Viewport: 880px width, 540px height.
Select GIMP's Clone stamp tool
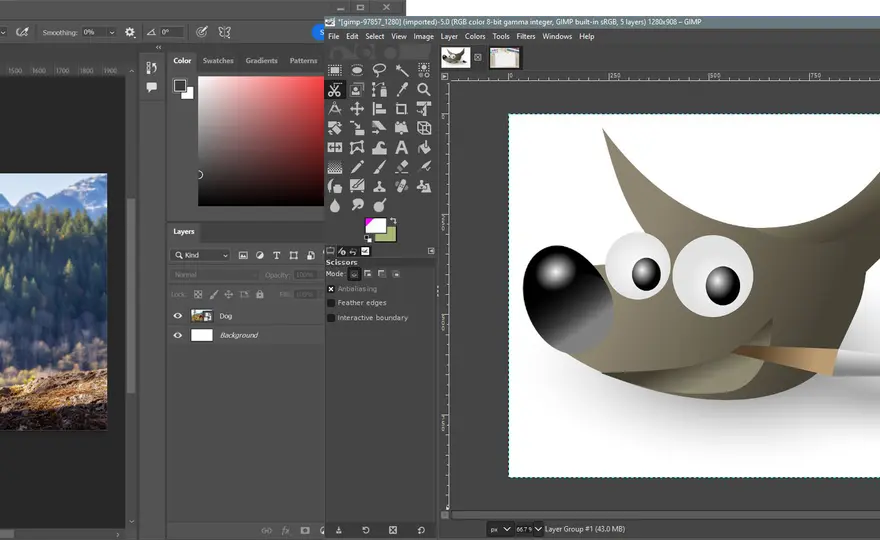379,186
